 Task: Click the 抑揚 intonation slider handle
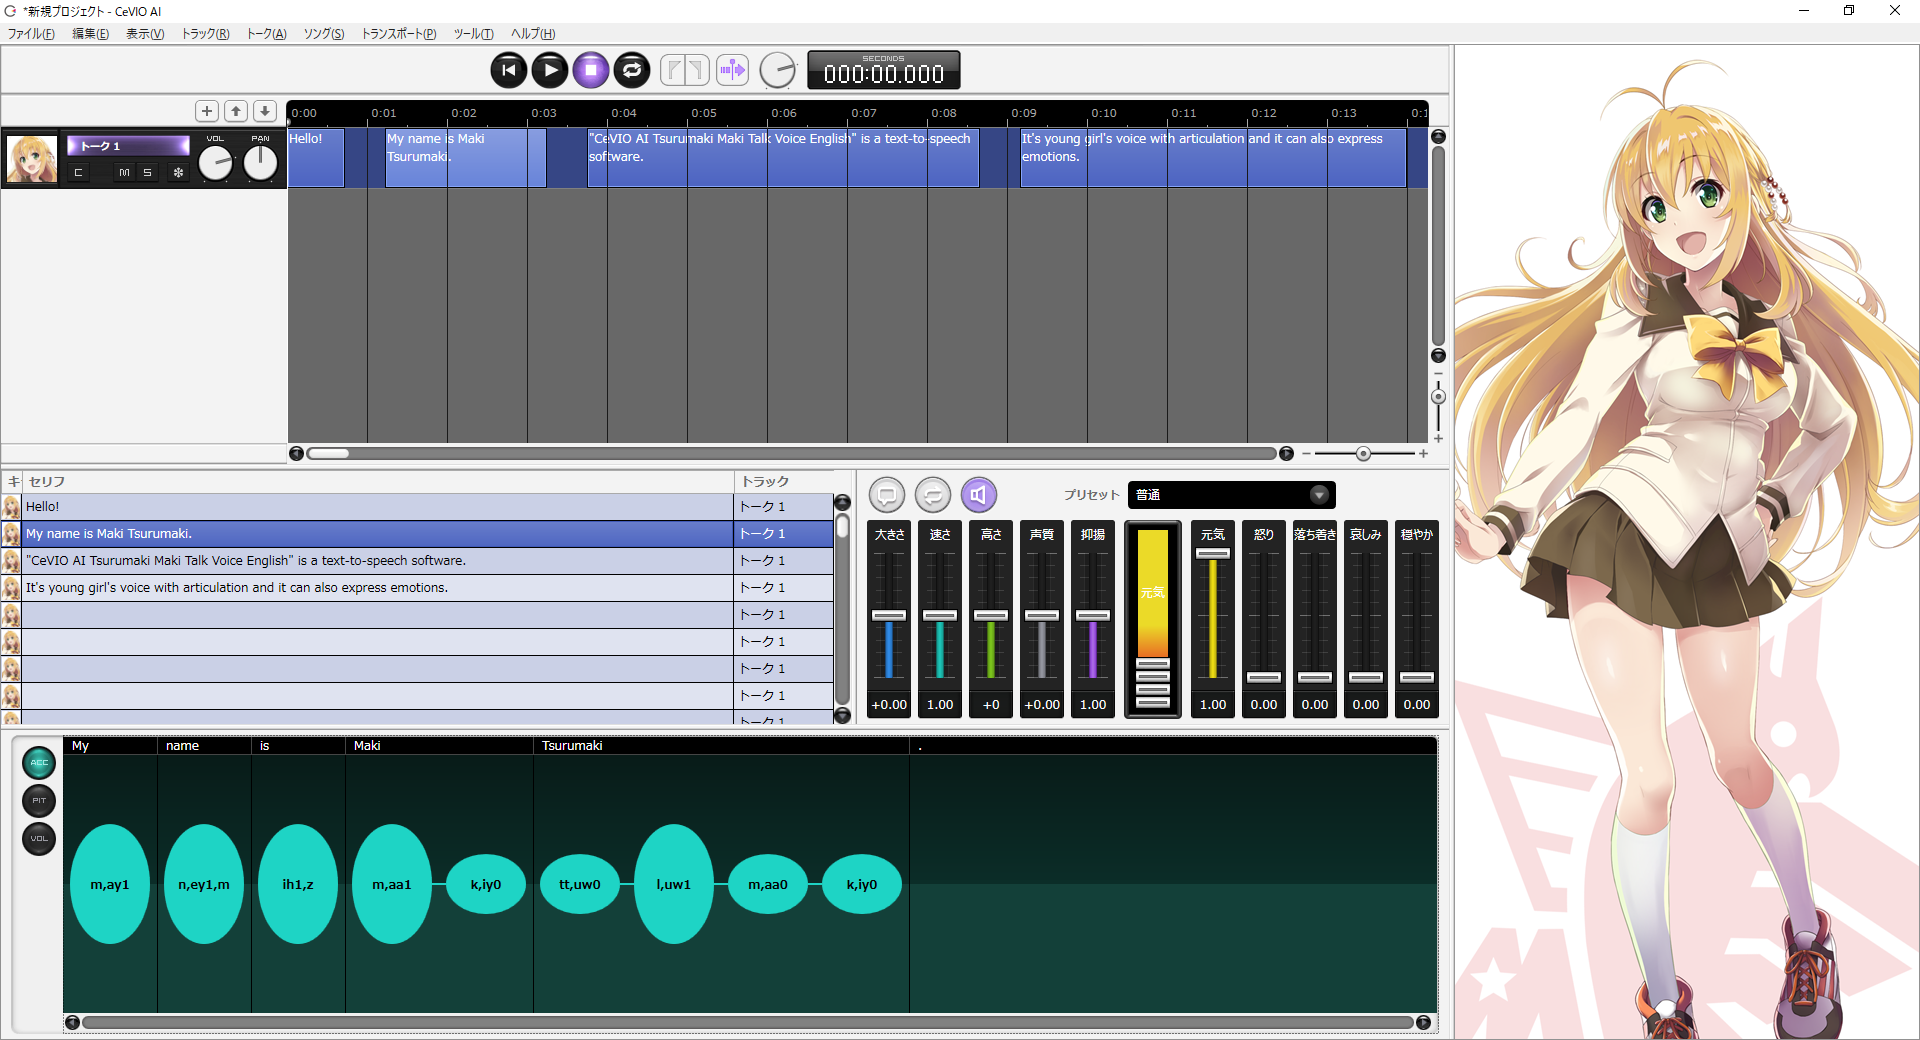click(x=1093, y=615)
